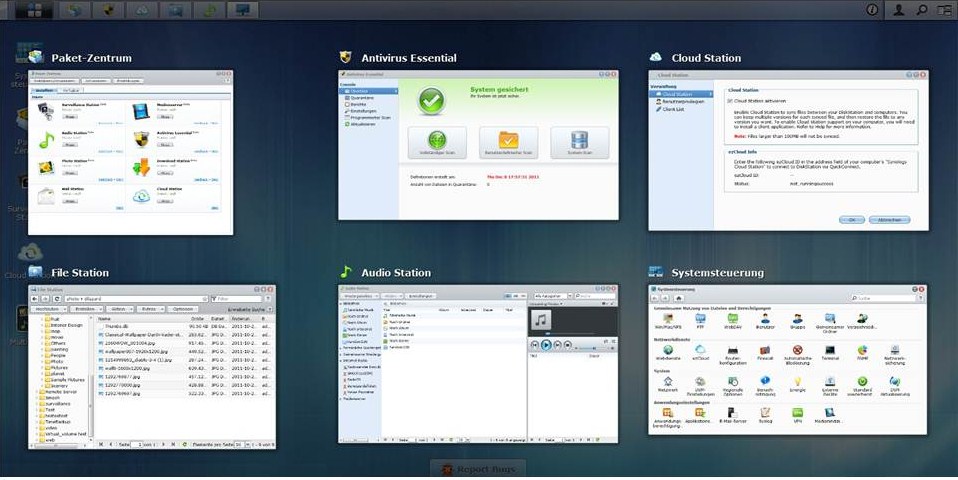Open Firewall in Systemsteuerung
Screen dimensions: 958x480
click(x=765, y=354)
